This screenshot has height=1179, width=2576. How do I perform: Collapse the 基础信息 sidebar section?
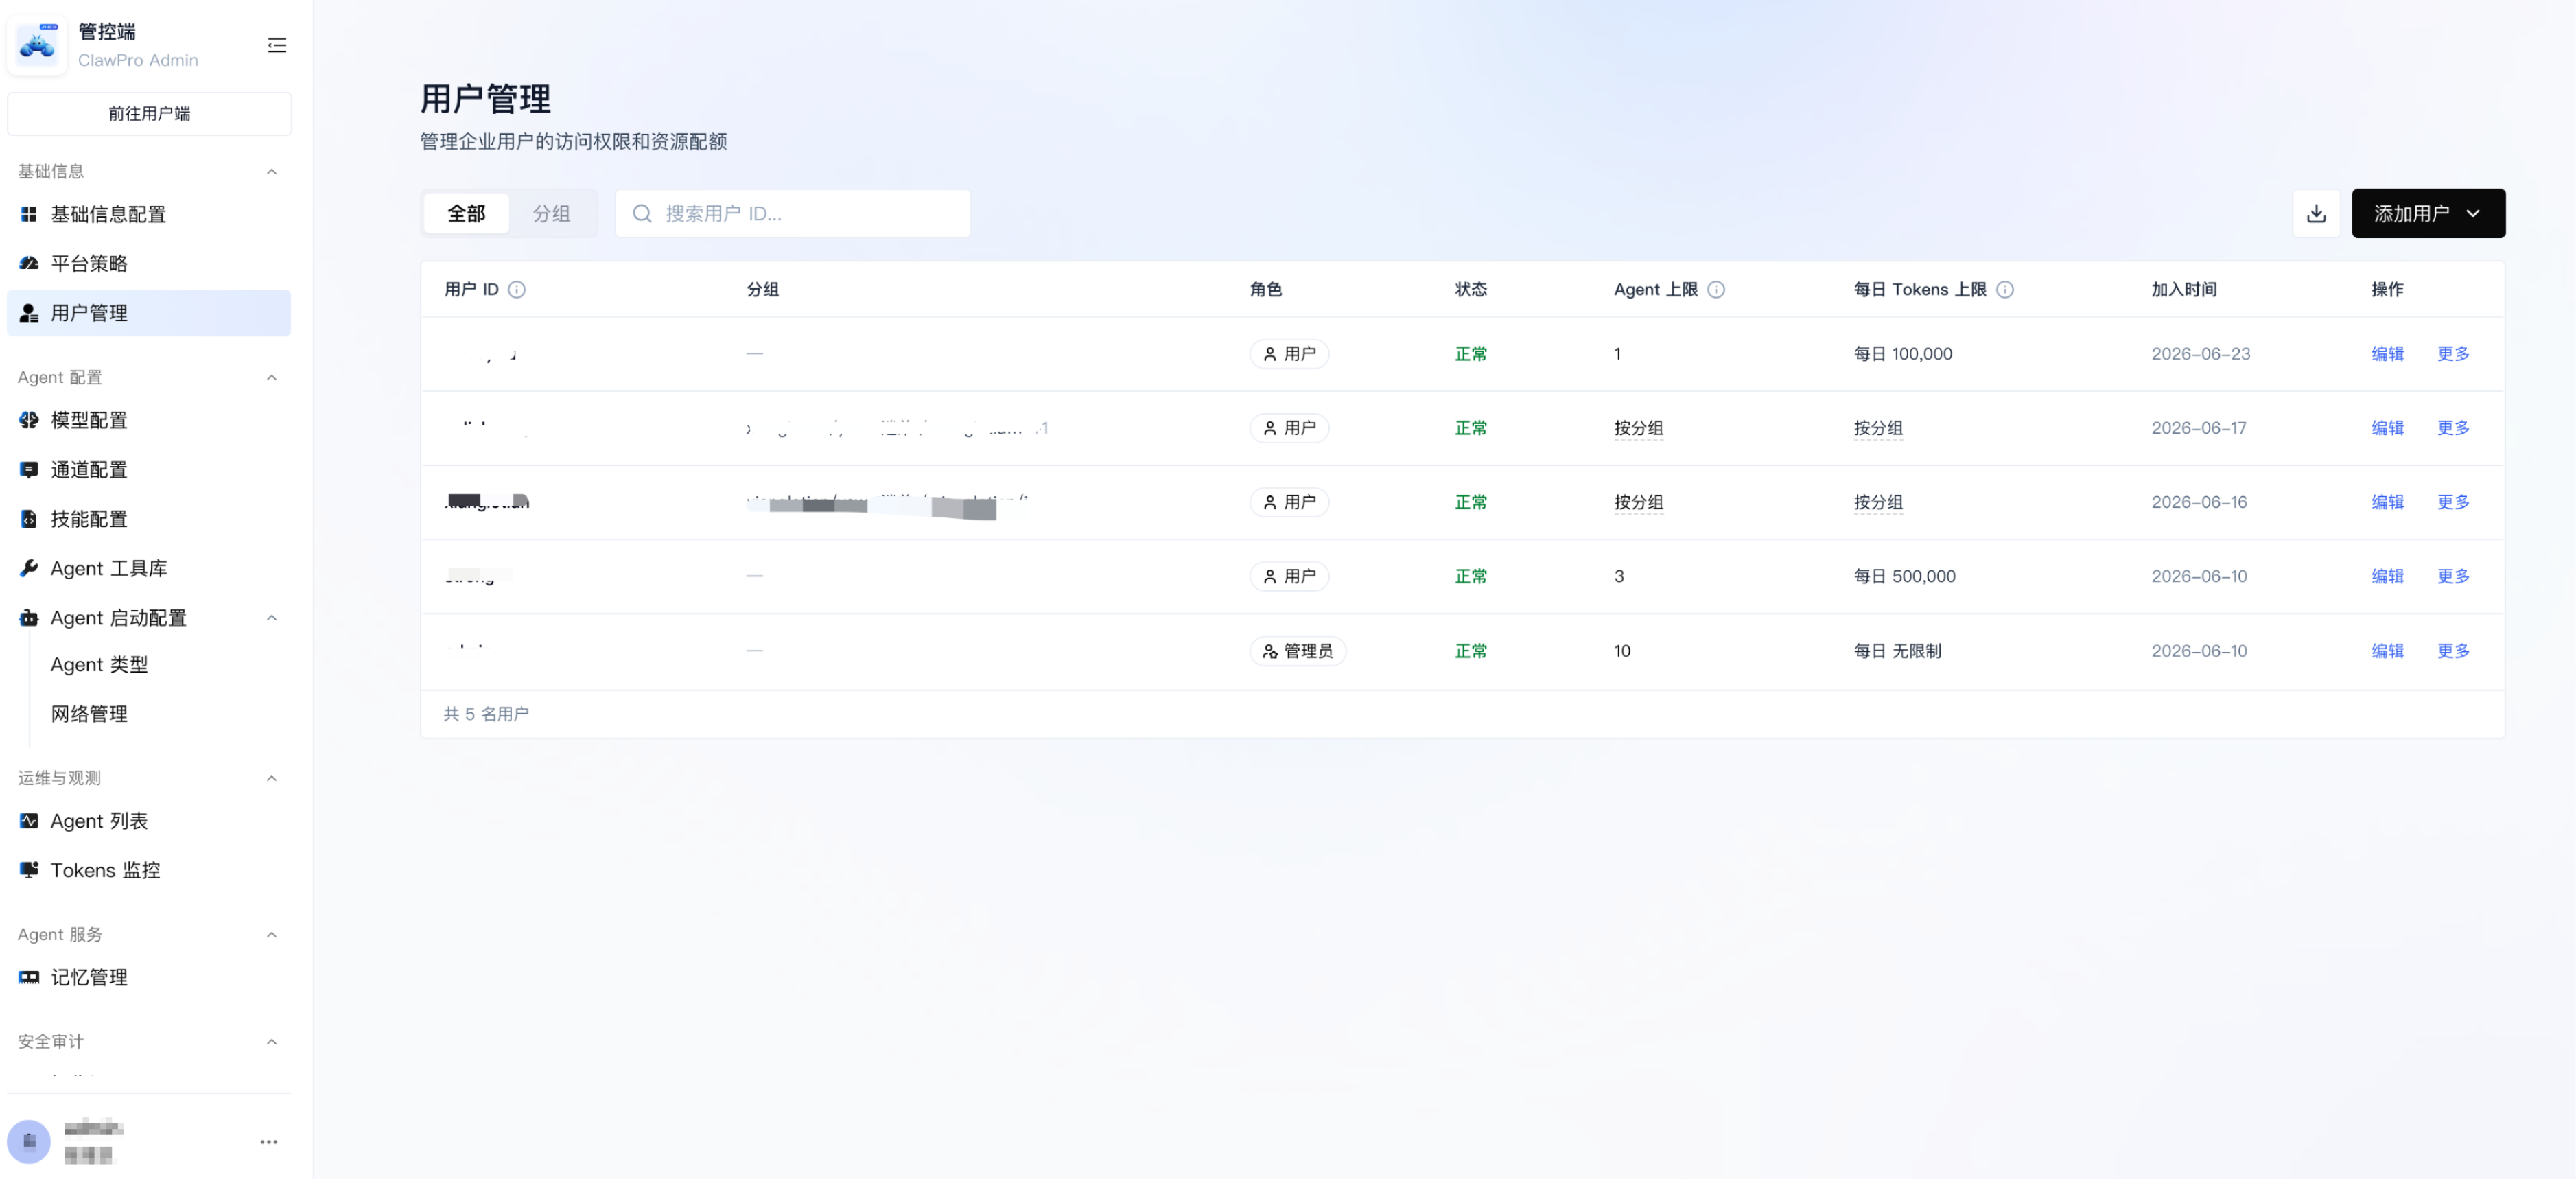271,171
